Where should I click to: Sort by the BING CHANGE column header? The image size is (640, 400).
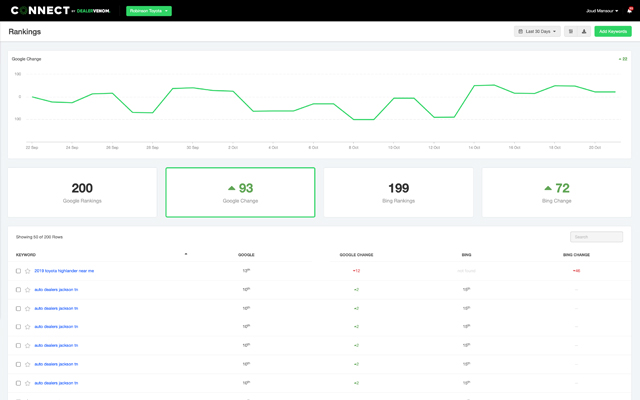point(576,255)
